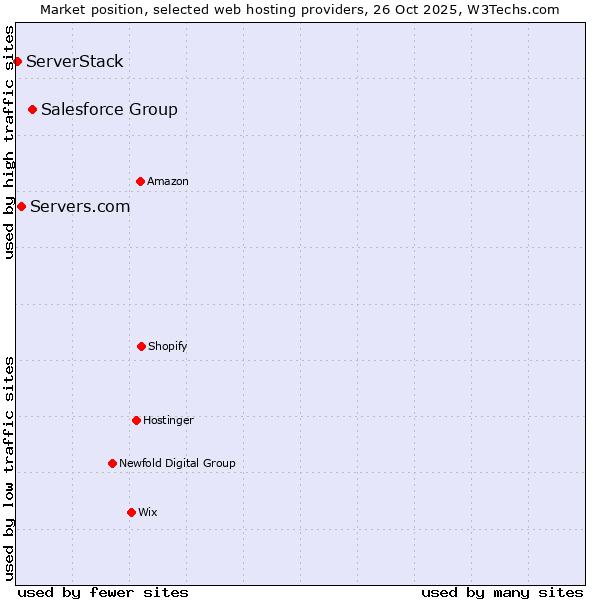Select the Hostinger label text
The height and width of the screenshot is (600, 600).
168,420
